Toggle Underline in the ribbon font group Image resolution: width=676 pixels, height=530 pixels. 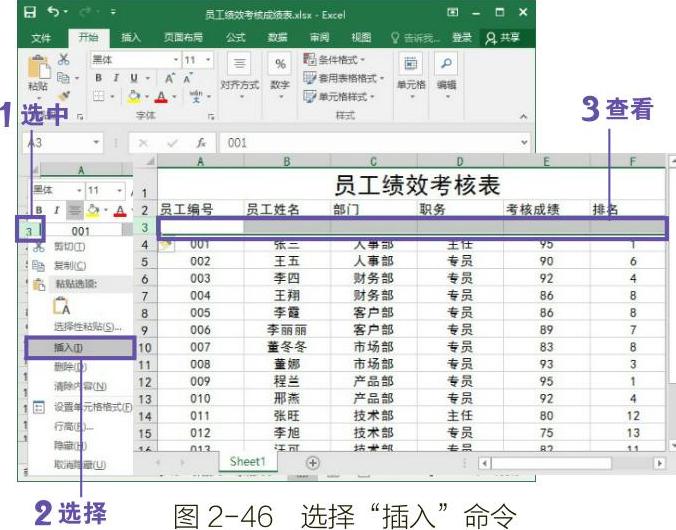point(133,78)
